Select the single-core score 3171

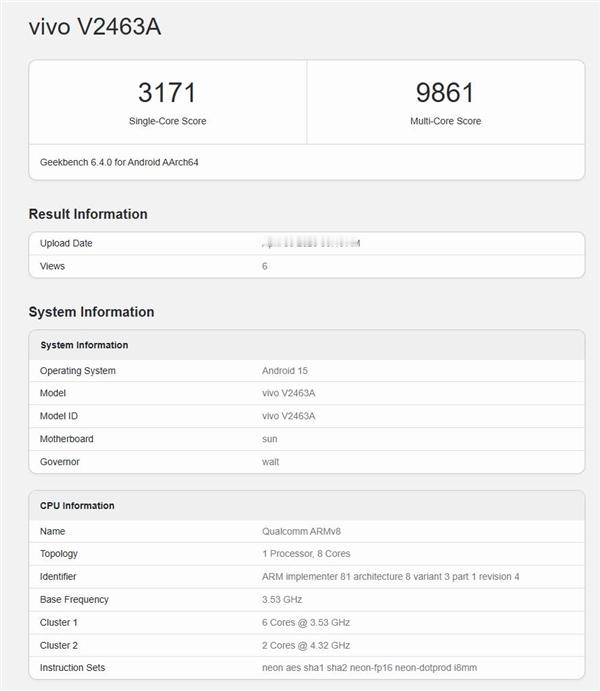tap(167, 93)
